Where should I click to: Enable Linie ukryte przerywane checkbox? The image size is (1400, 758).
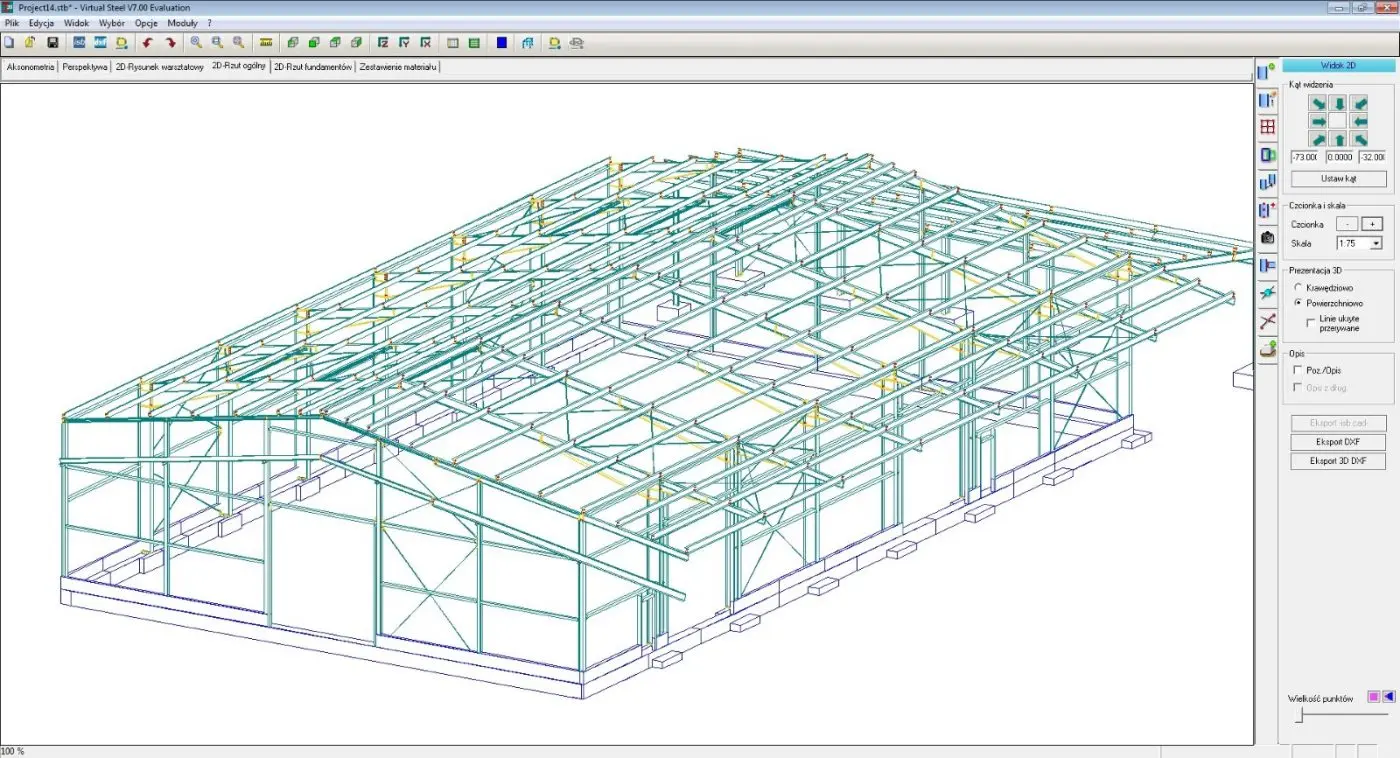coord(1311,322)
